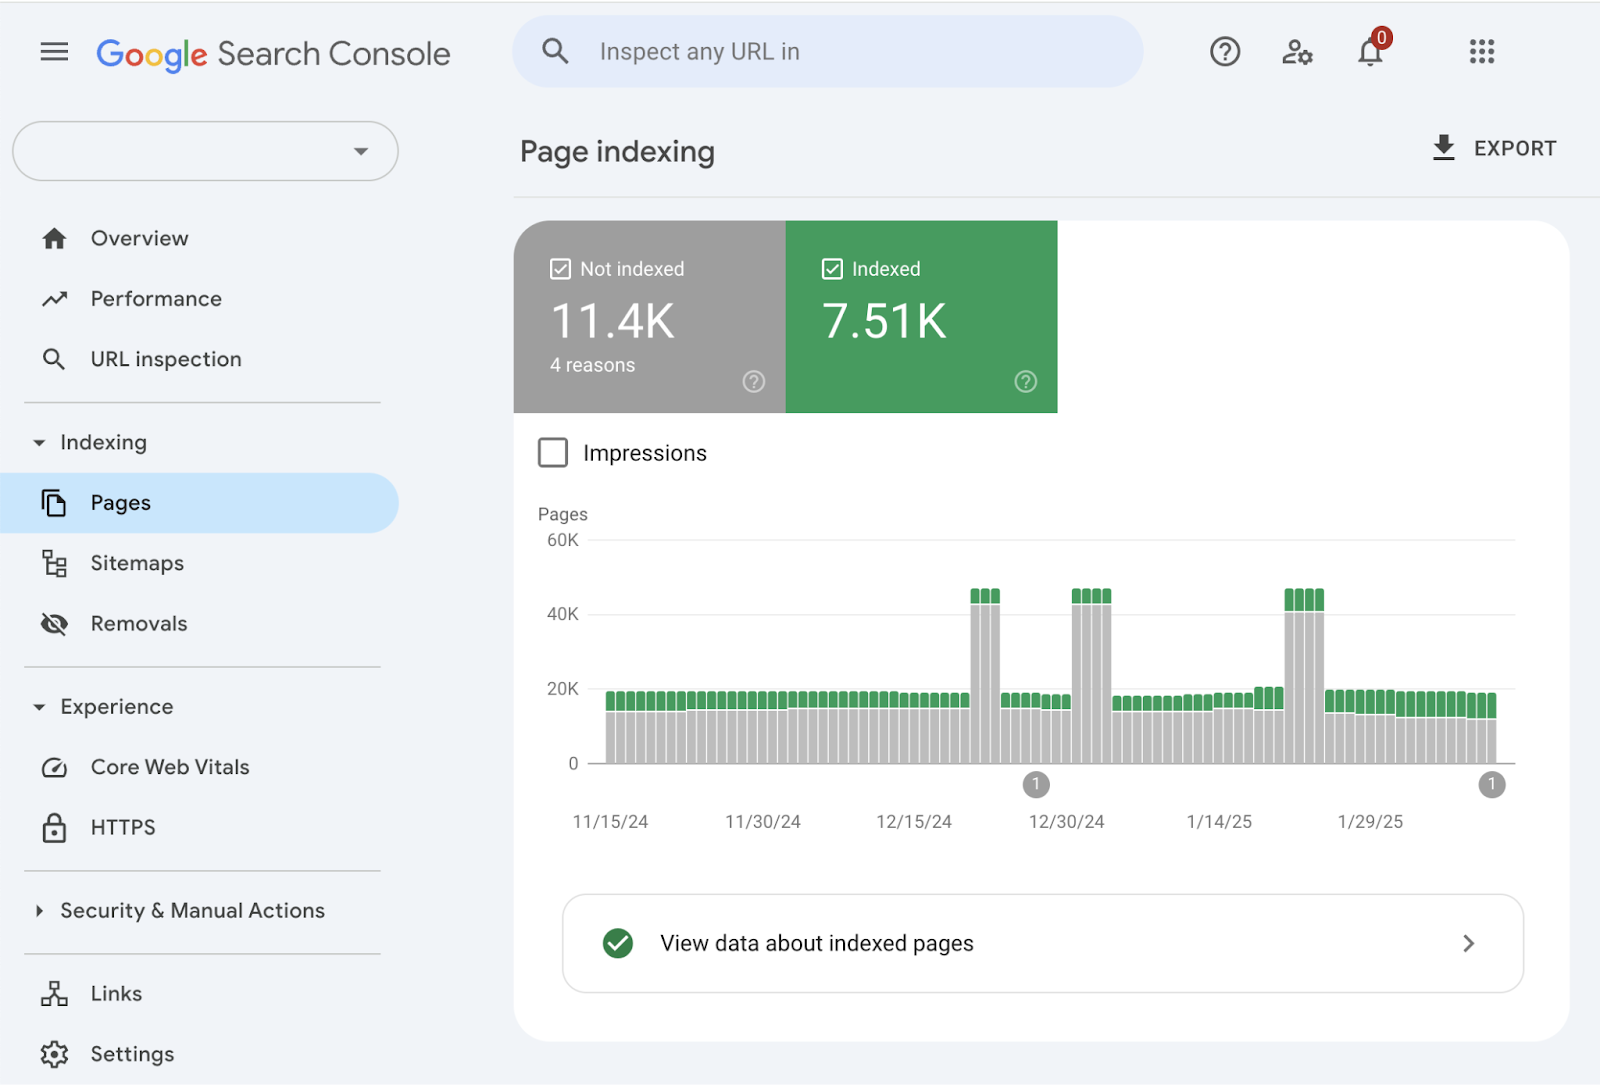Screen dimensions: 1600x1085
Task: Export the page indexing data
Action: click(1494, 148)
